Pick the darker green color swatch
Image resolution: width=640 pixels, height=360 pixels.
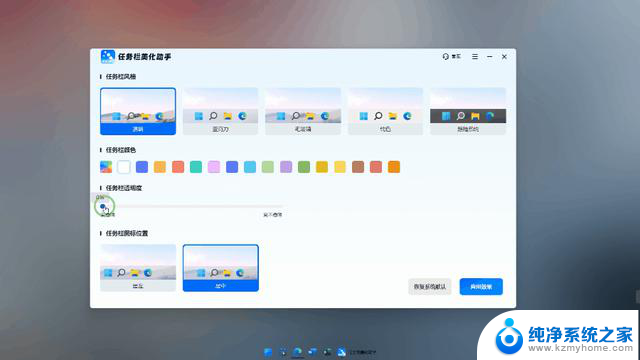coord(304,167)
